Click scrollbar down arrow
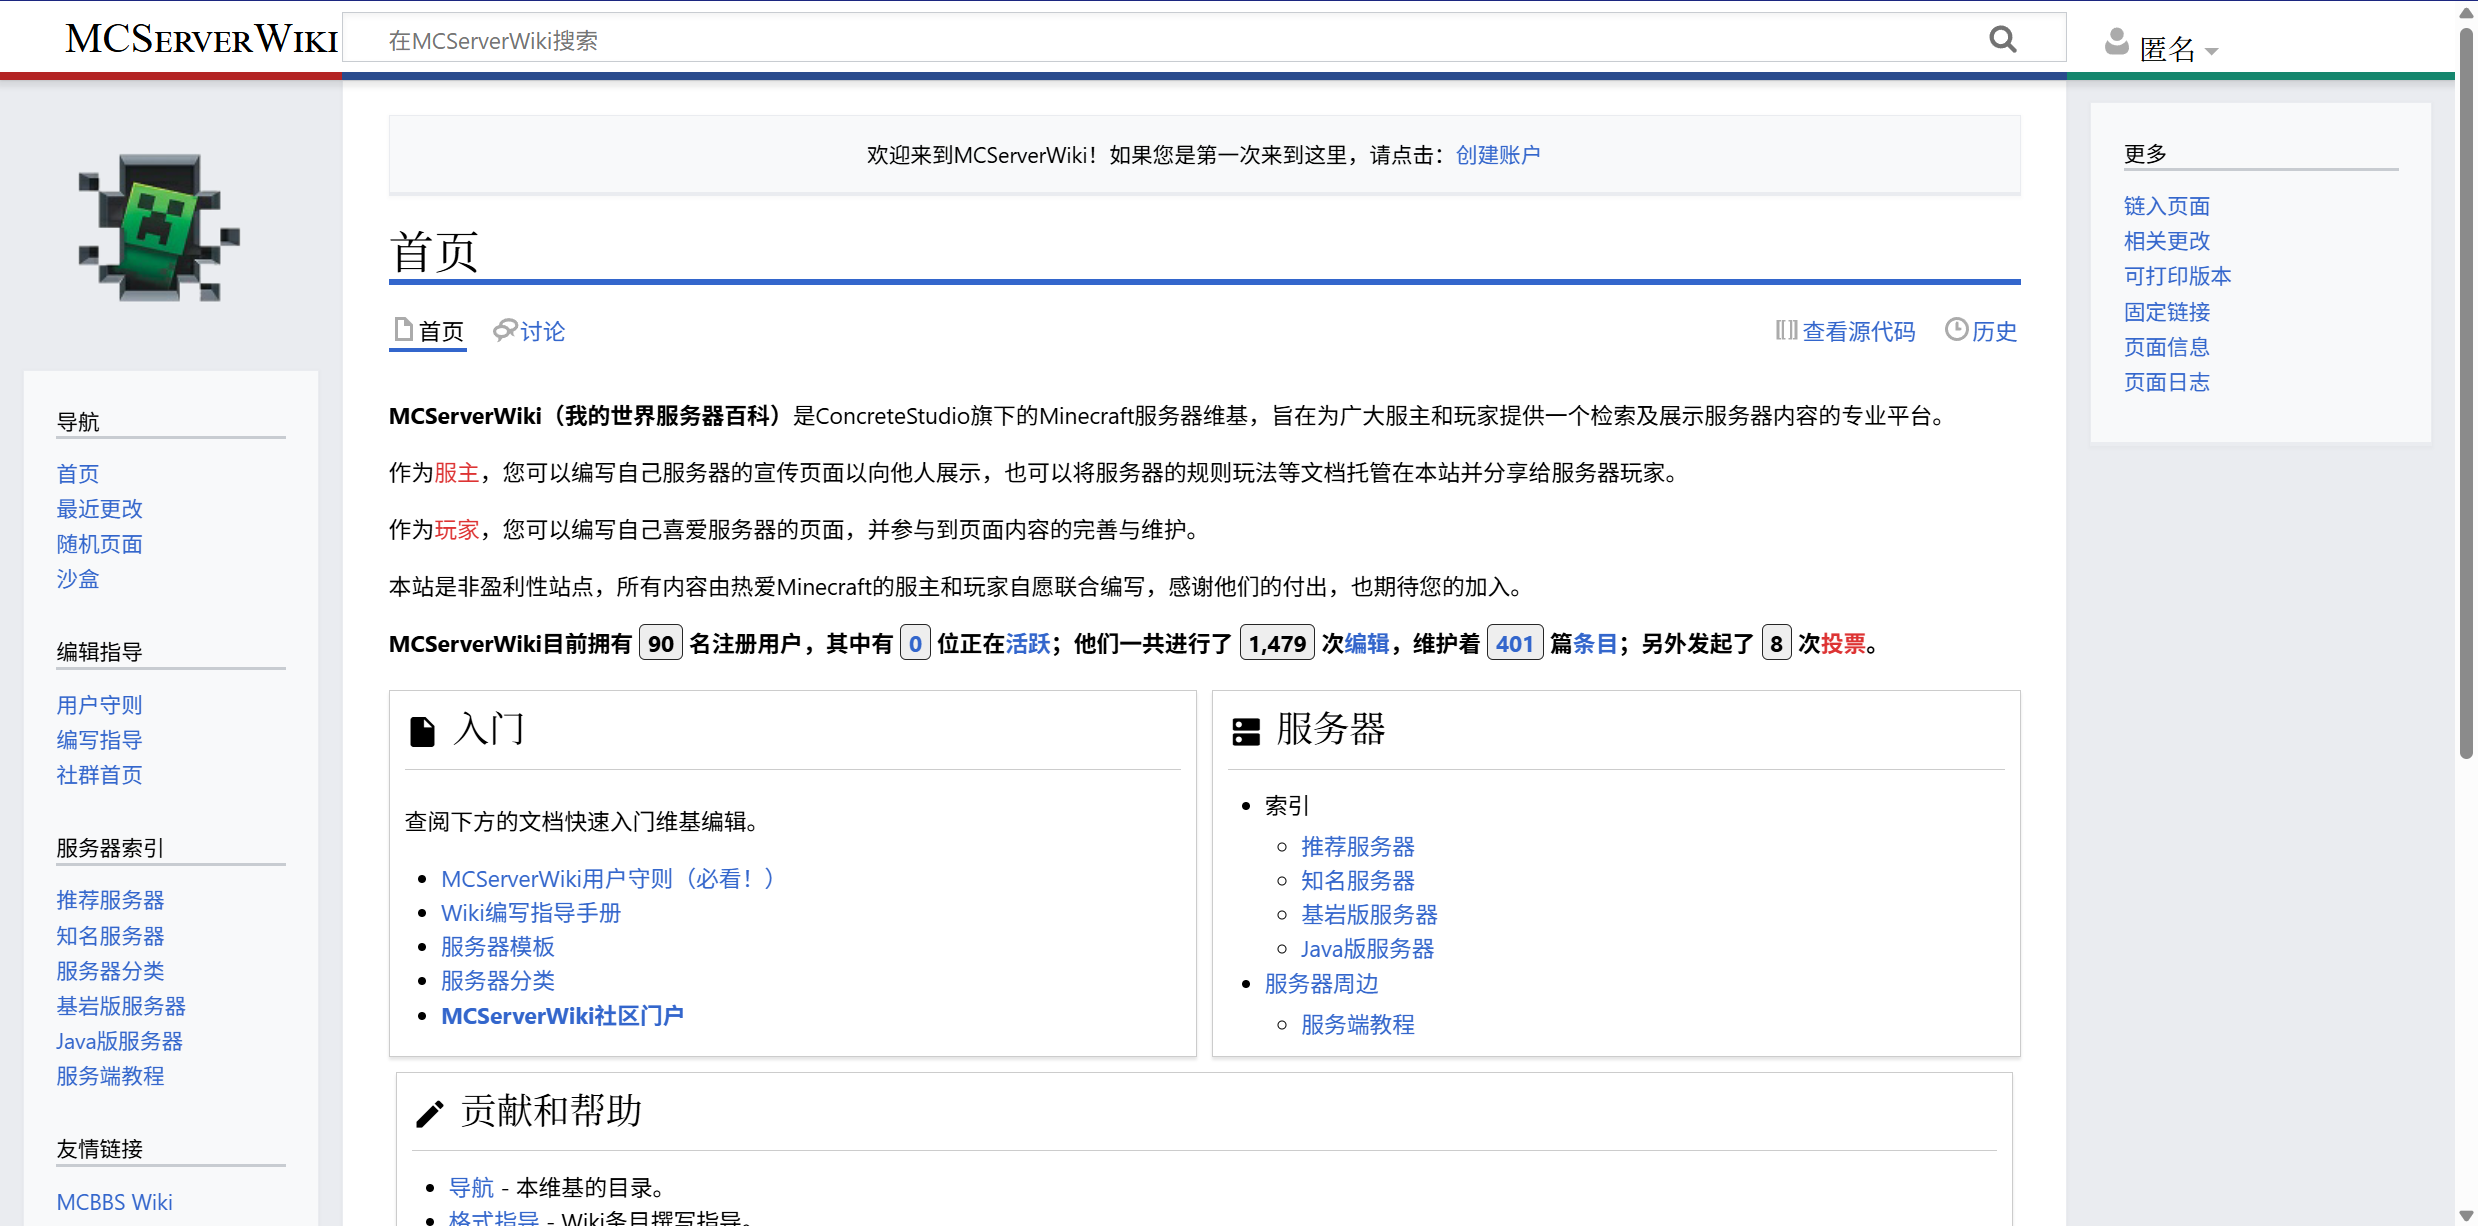 click(x=2466, y=1215)
